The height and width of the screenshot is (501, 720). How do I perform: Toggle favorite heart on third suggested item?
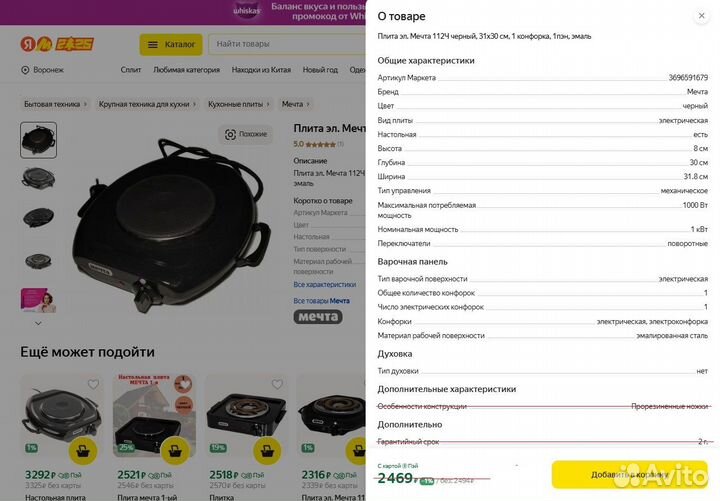click(277, 384)
